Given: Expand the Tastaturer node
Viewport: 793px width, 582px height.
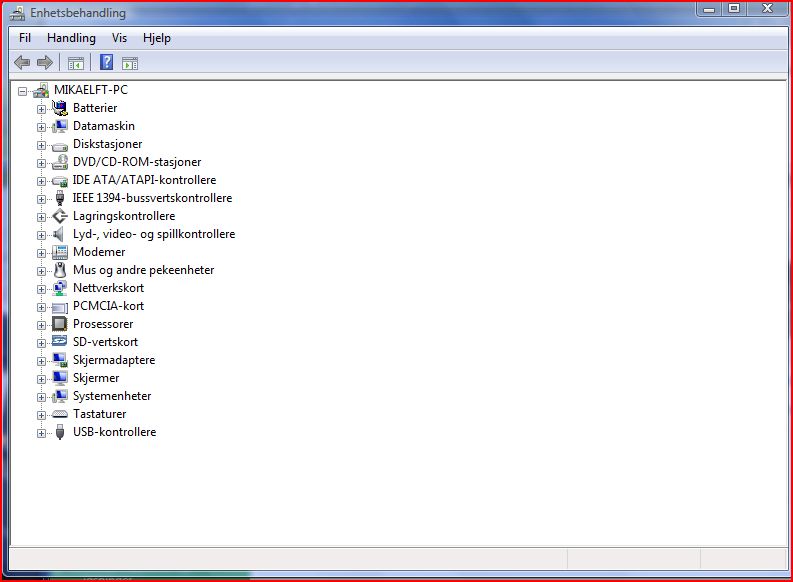Looking at the screenshot, I should [x=41, y=415].
